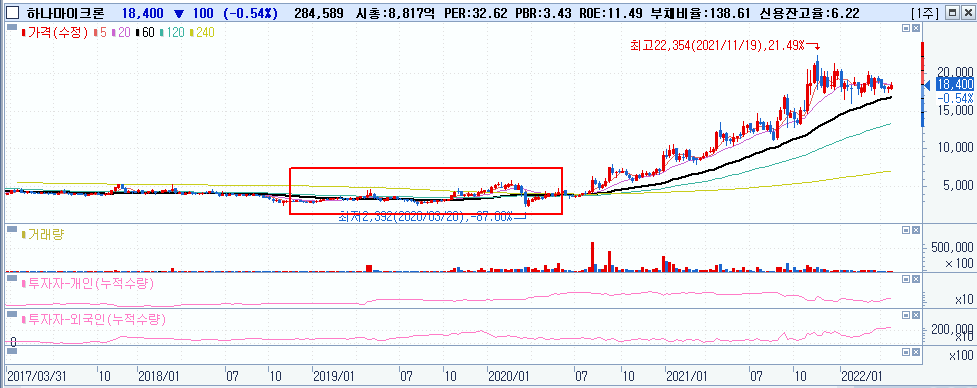
Task: Click the bottom pane's gray handle icon
Action: click(11, 351)
